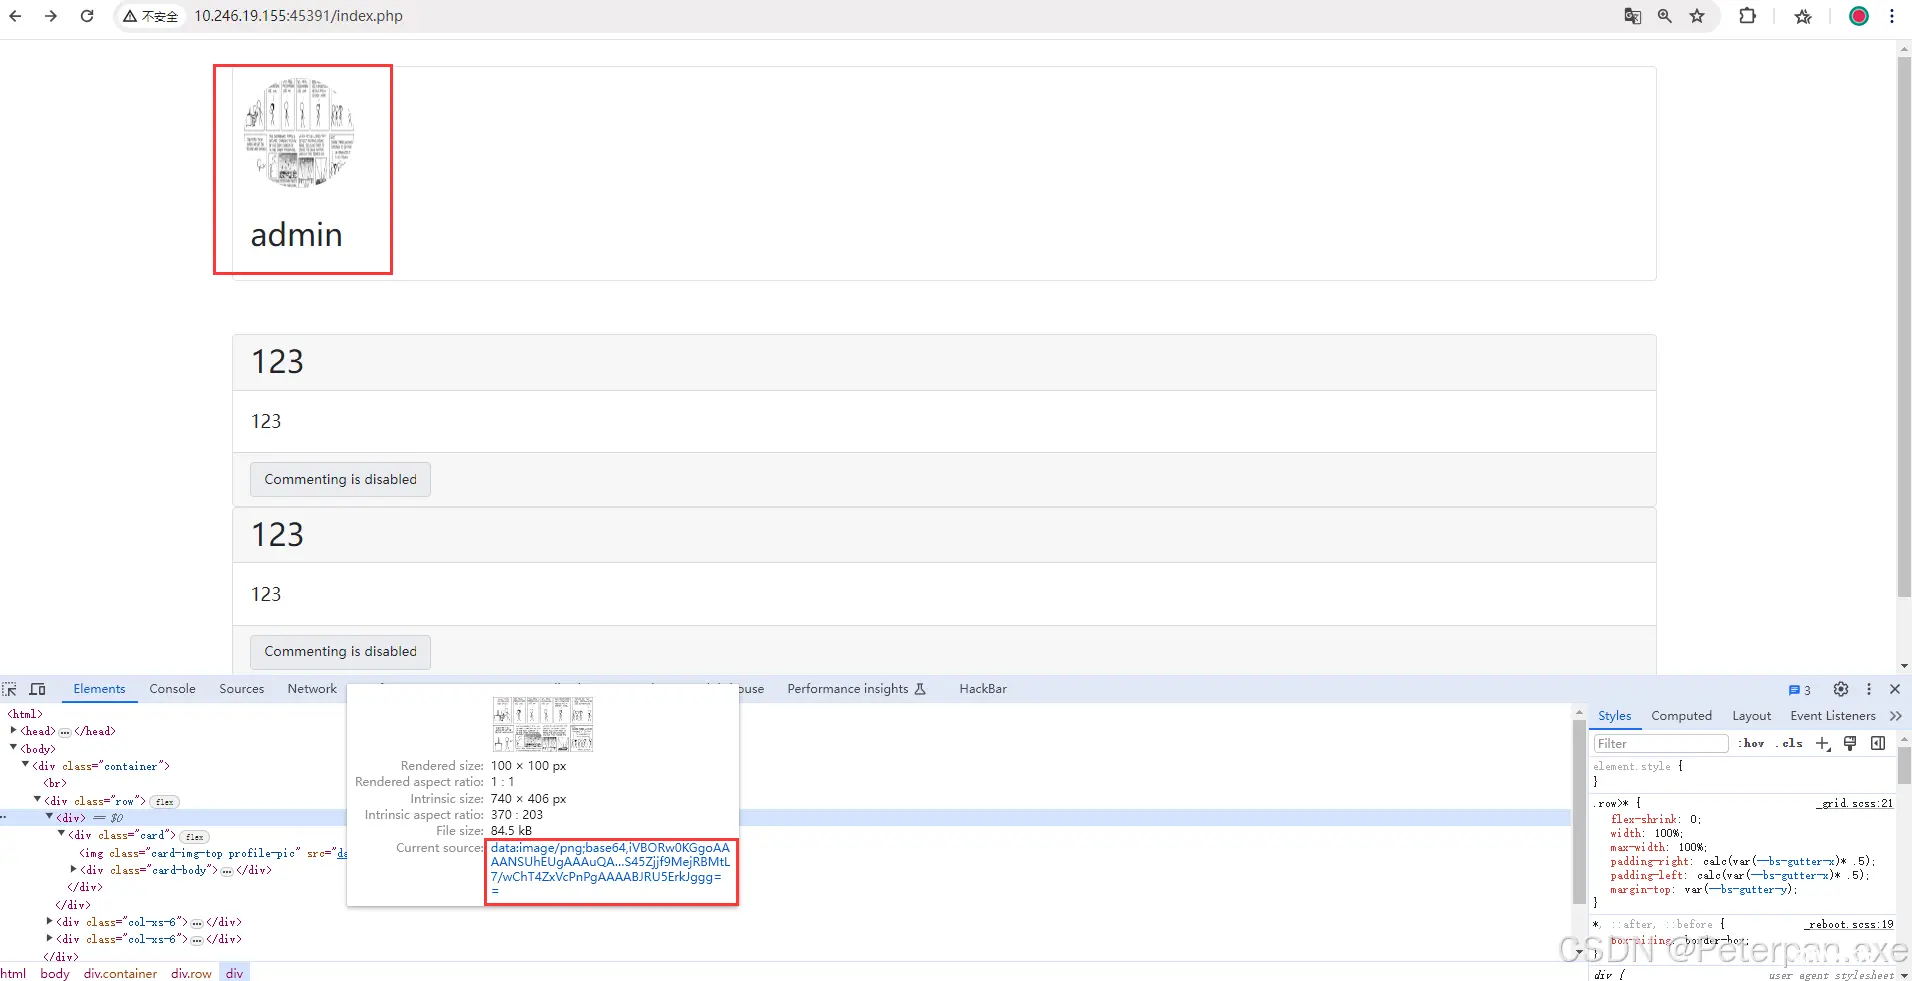Select the Event Listeners sidebar tab
Image resolution: width=1912 pixels, height=981 pixels.
(x=1832, y=716)
